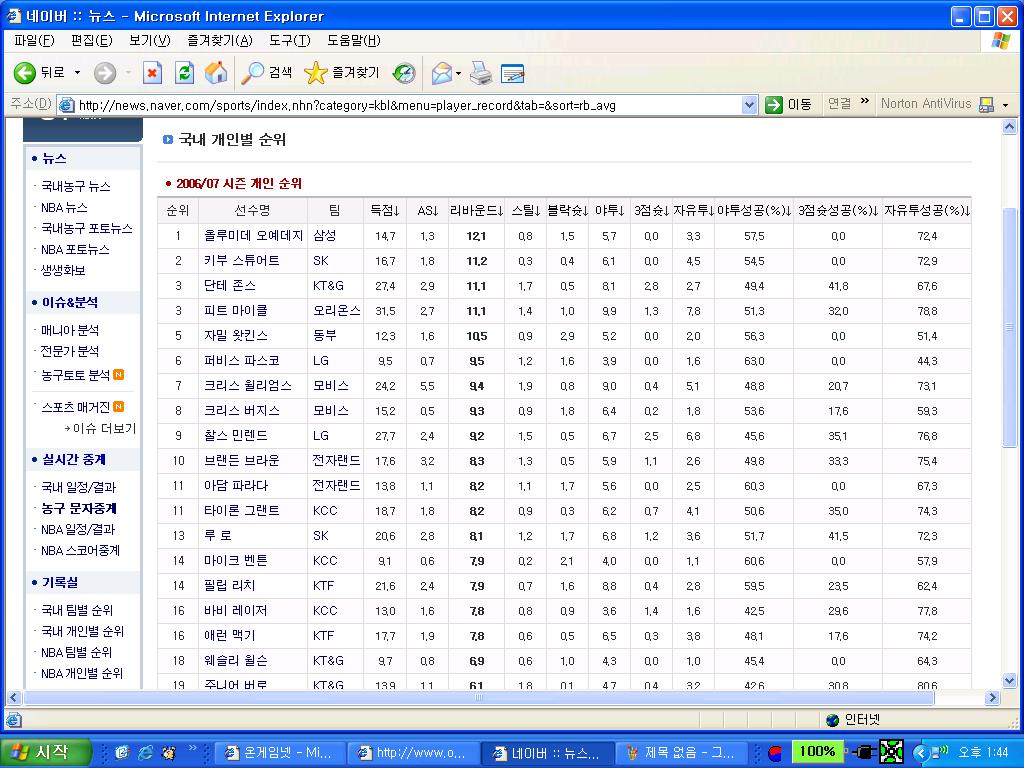Refresh the page with green arrows icon
Viewport: 1024px width, 768px height.
[x=185, y=73]
